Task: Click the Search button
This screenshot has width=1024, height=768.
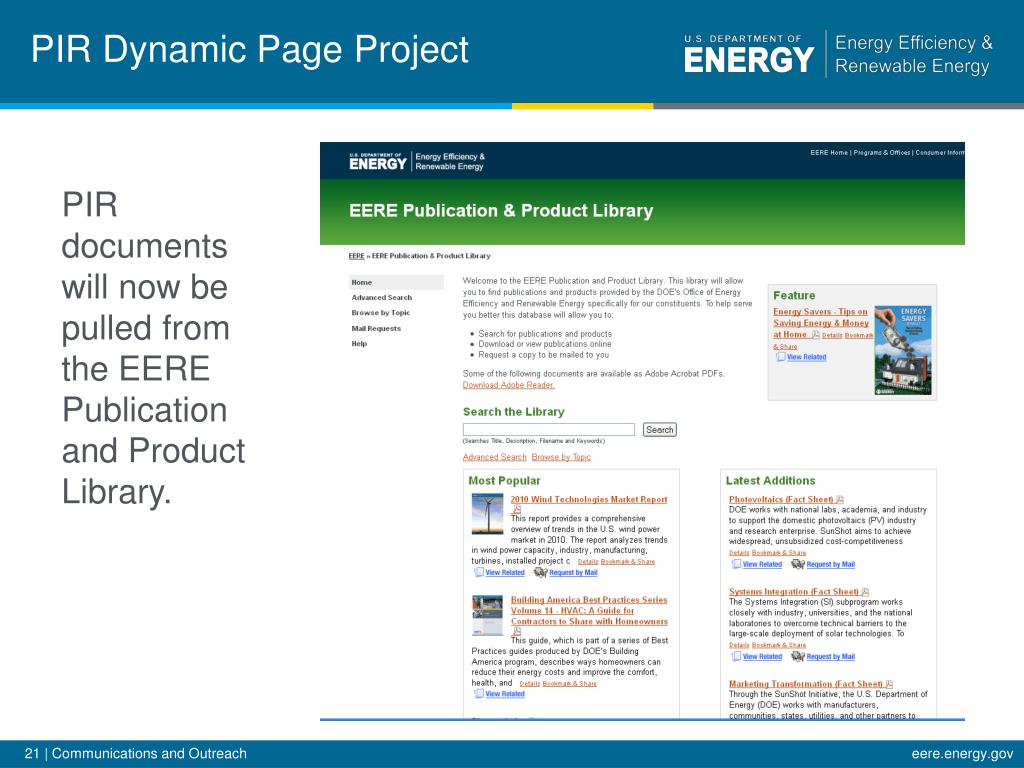Action: 659,430
